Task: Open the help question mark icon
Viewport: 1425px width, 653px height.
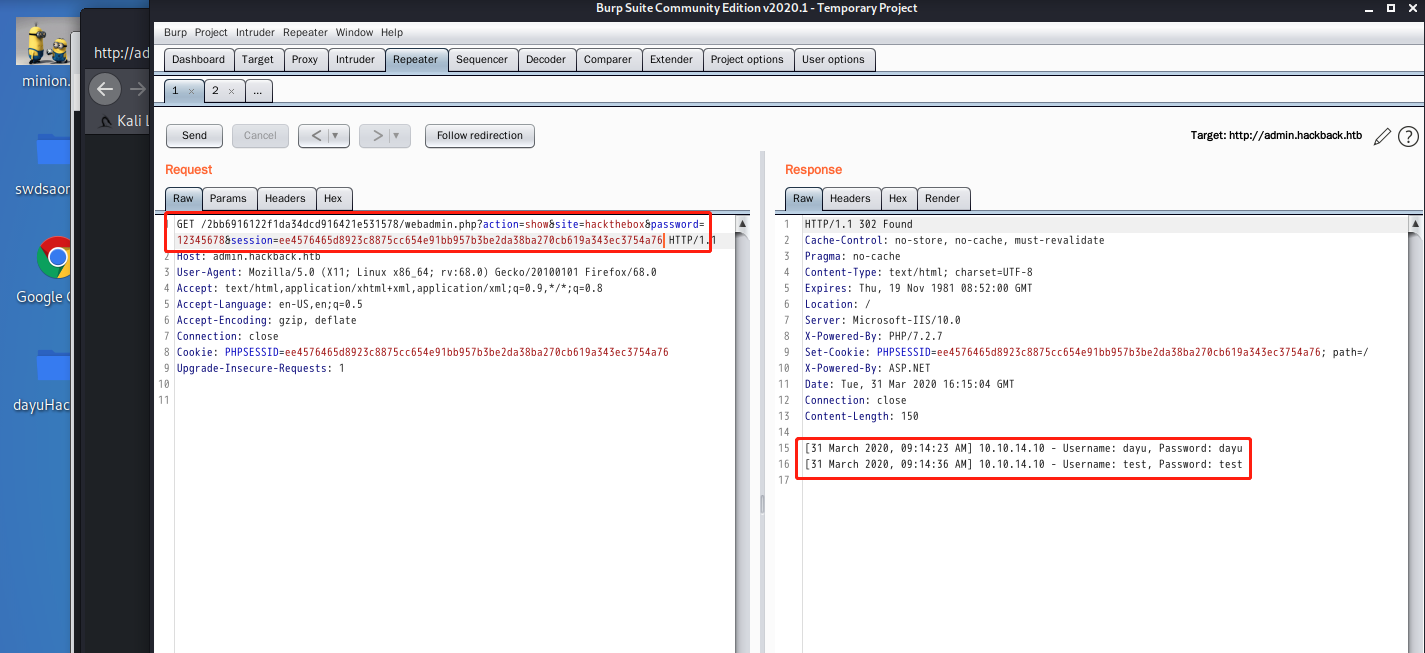Action: tap(1408, 136)
